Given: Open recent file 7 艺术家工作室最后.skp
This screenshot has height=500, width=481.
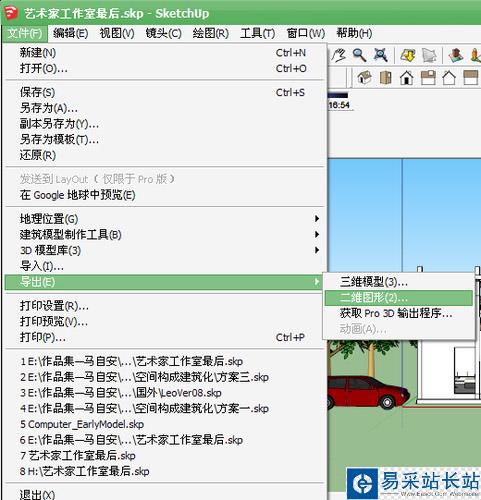Looking at the screenshot, I should (164, 456).
